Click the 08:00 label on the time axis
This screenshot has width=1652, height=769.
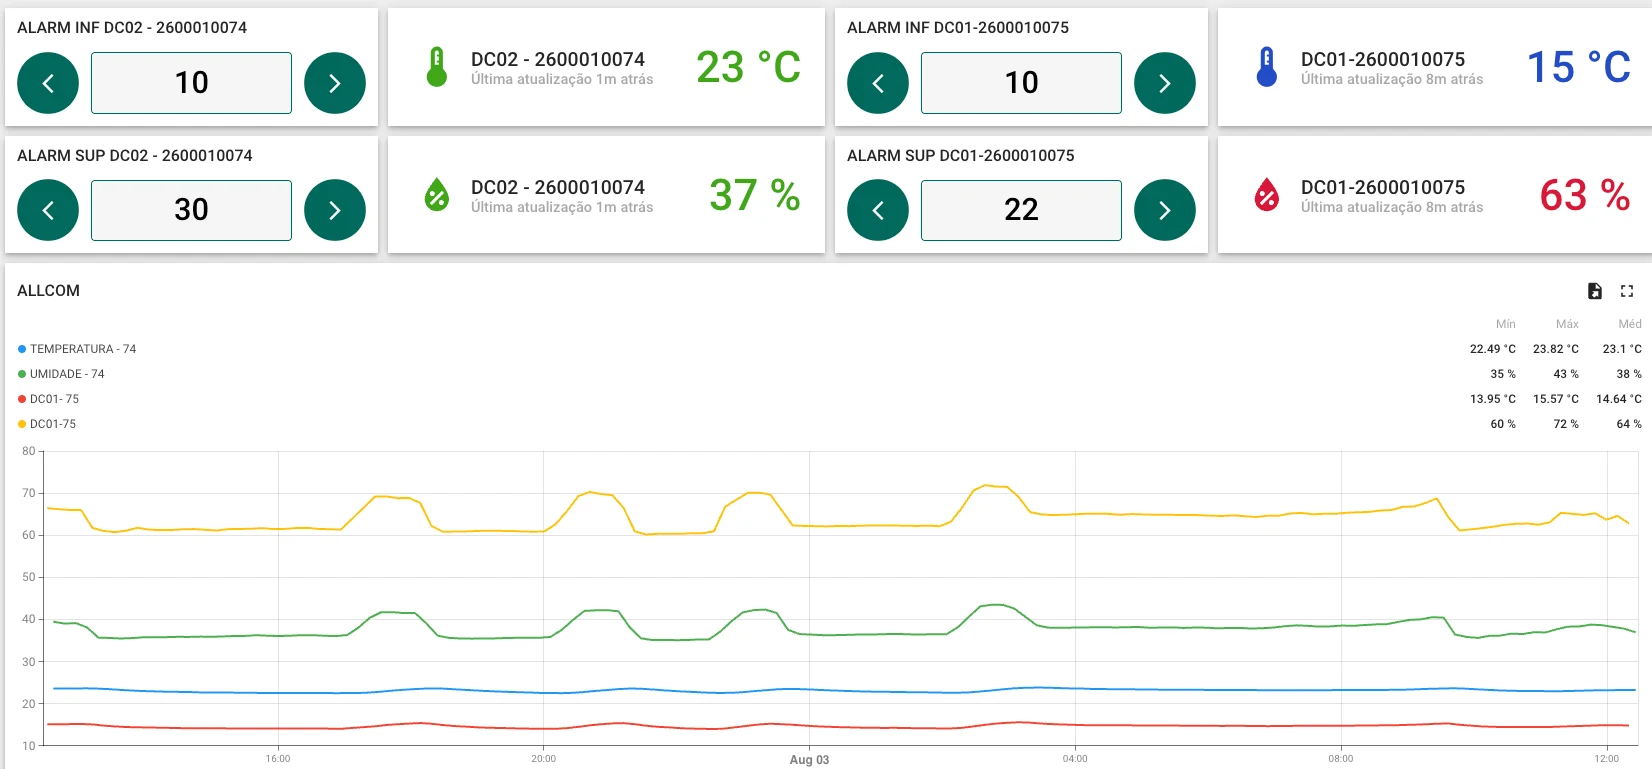1341,759
